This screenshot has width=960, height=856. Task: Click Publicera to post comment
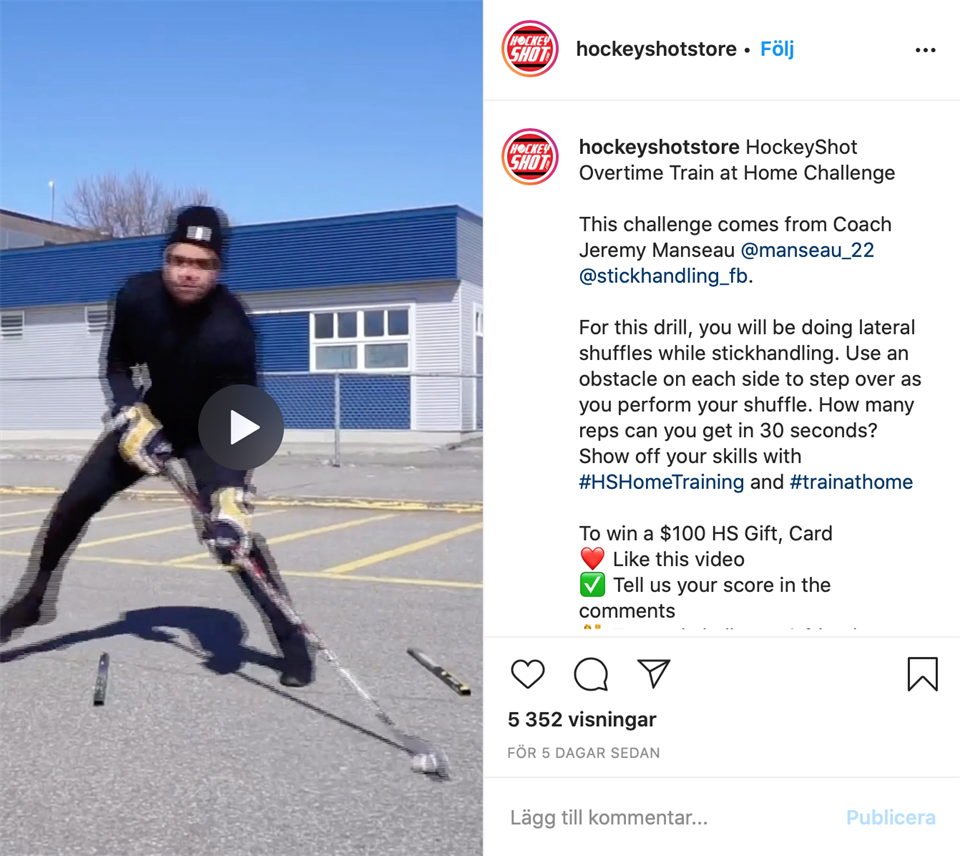click(x=891, y=817)
